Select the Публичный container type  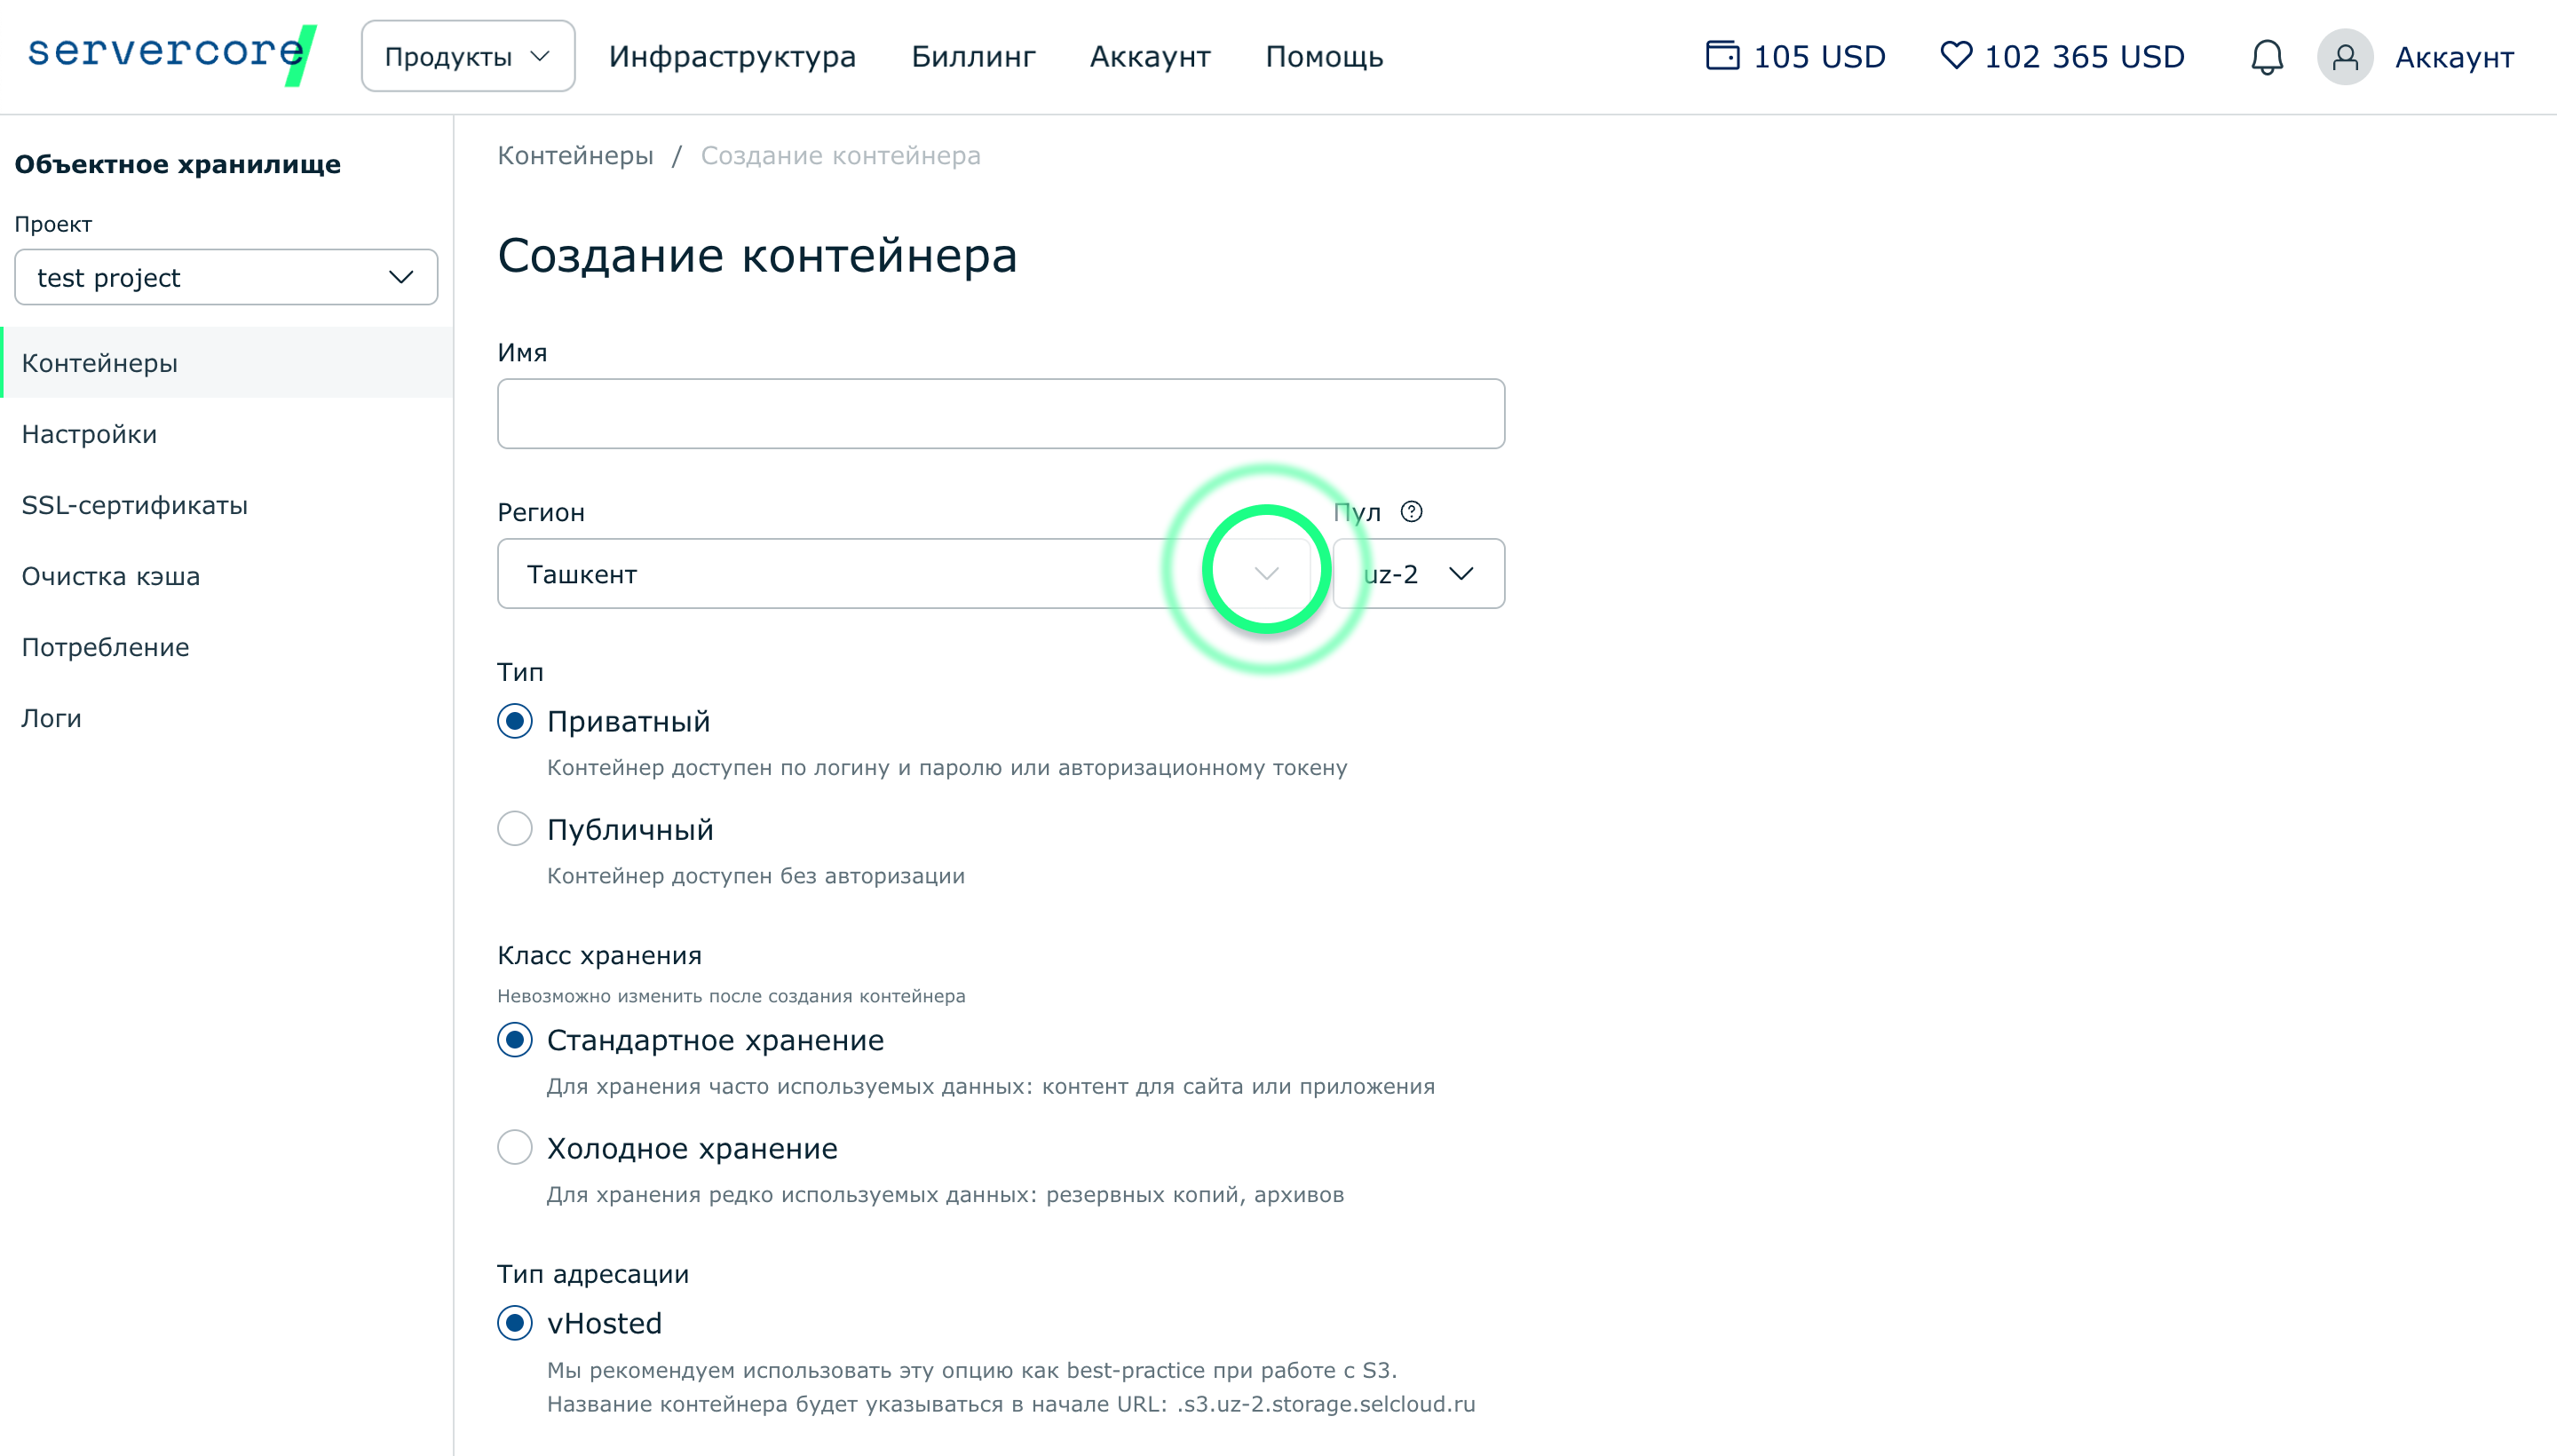[515, 829]
